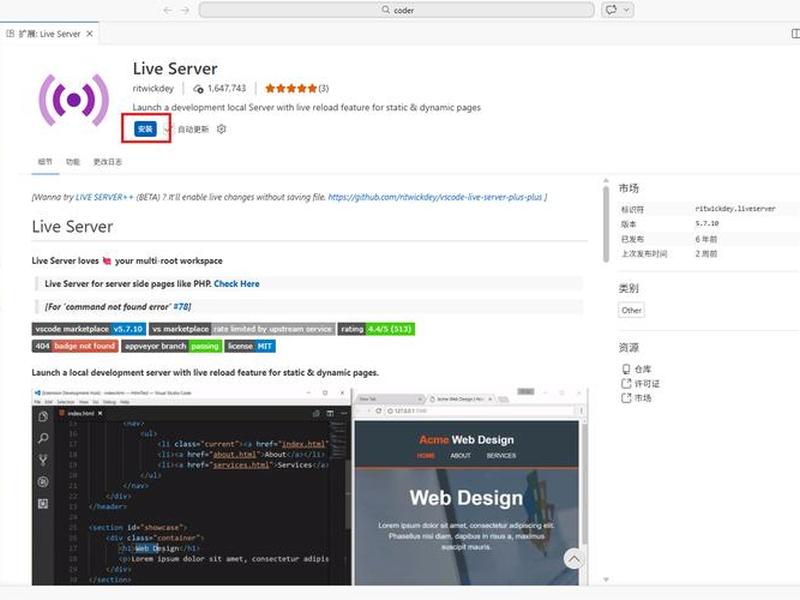Open the extension manage gear icon
Image resolution: width=800 pixels, height=600 pixels.
click(221, 129)
